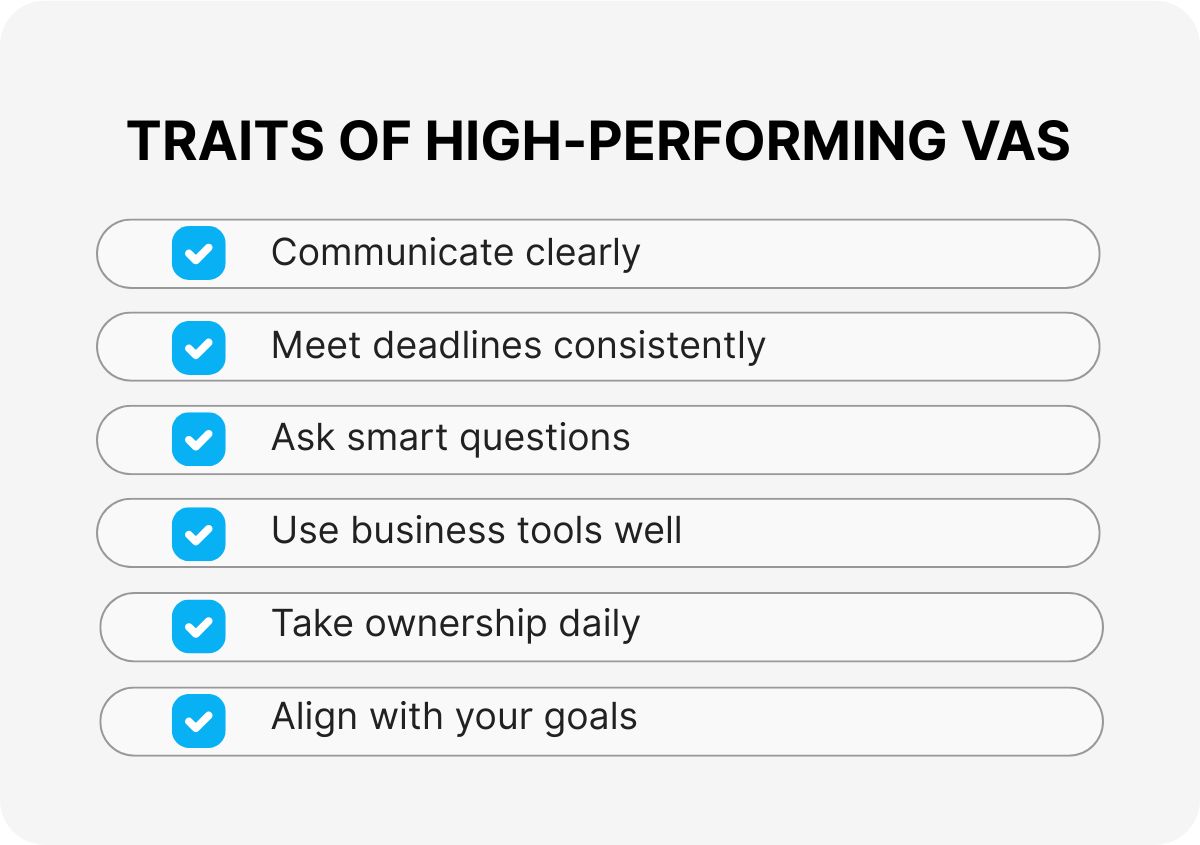Click the "Take ownership daily" label
The width and height of the screenshot is (1200, 845).
point(455,624)
